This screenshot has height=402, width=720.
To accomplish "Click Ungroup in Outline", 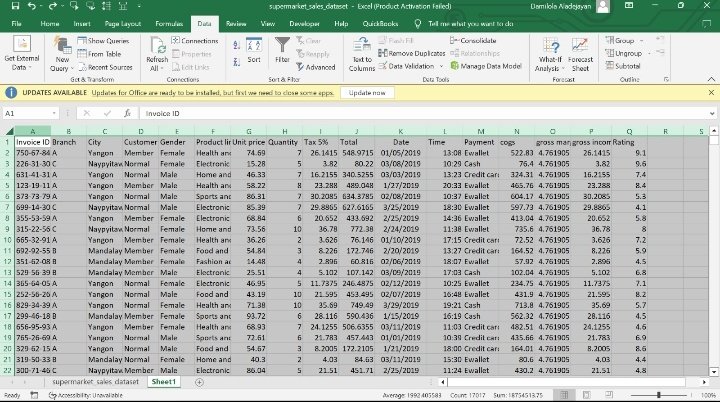I will [623, 53].
